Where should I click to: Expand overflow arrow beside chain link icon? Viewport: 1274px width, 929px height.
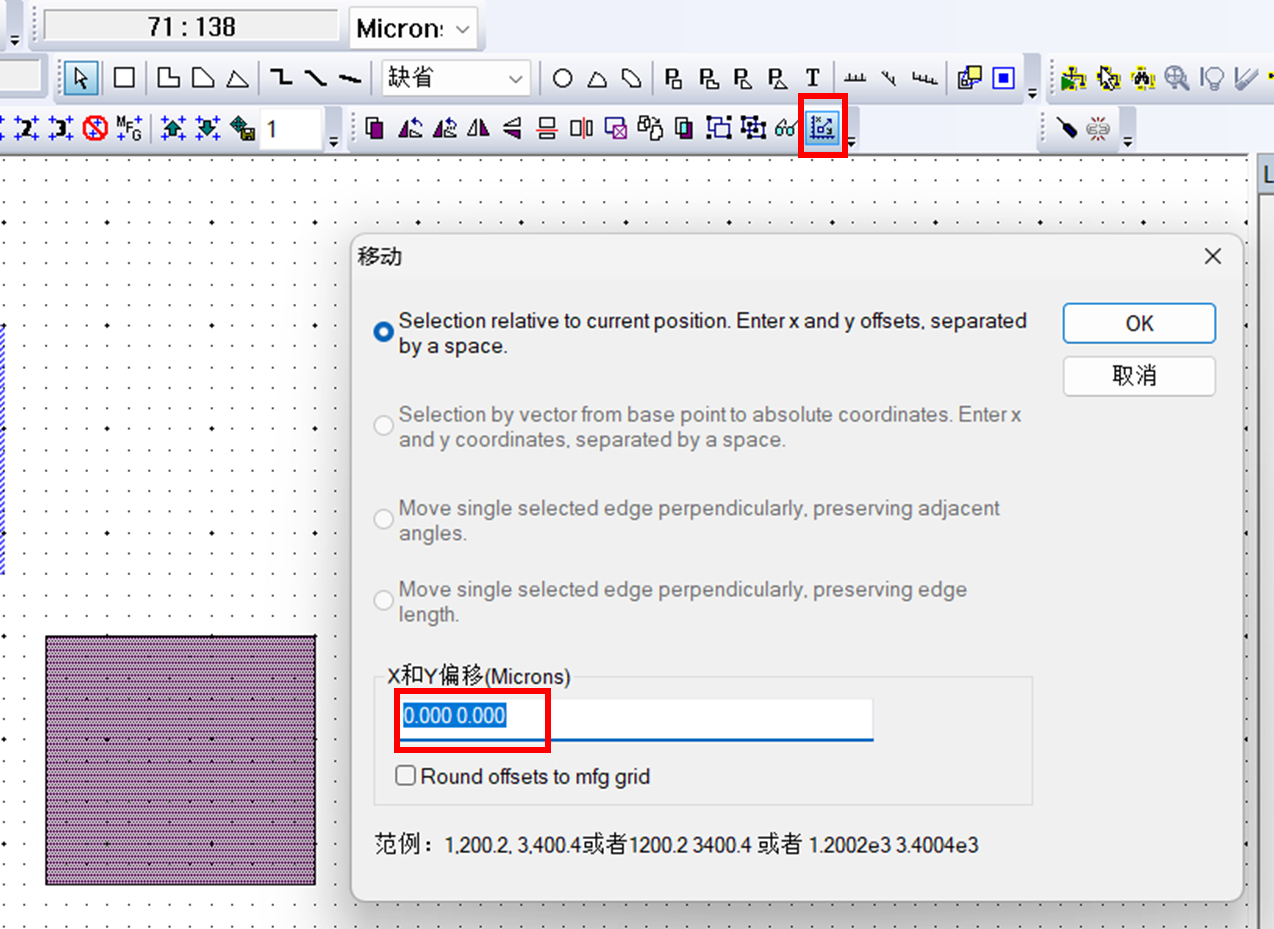point(1128,142)
